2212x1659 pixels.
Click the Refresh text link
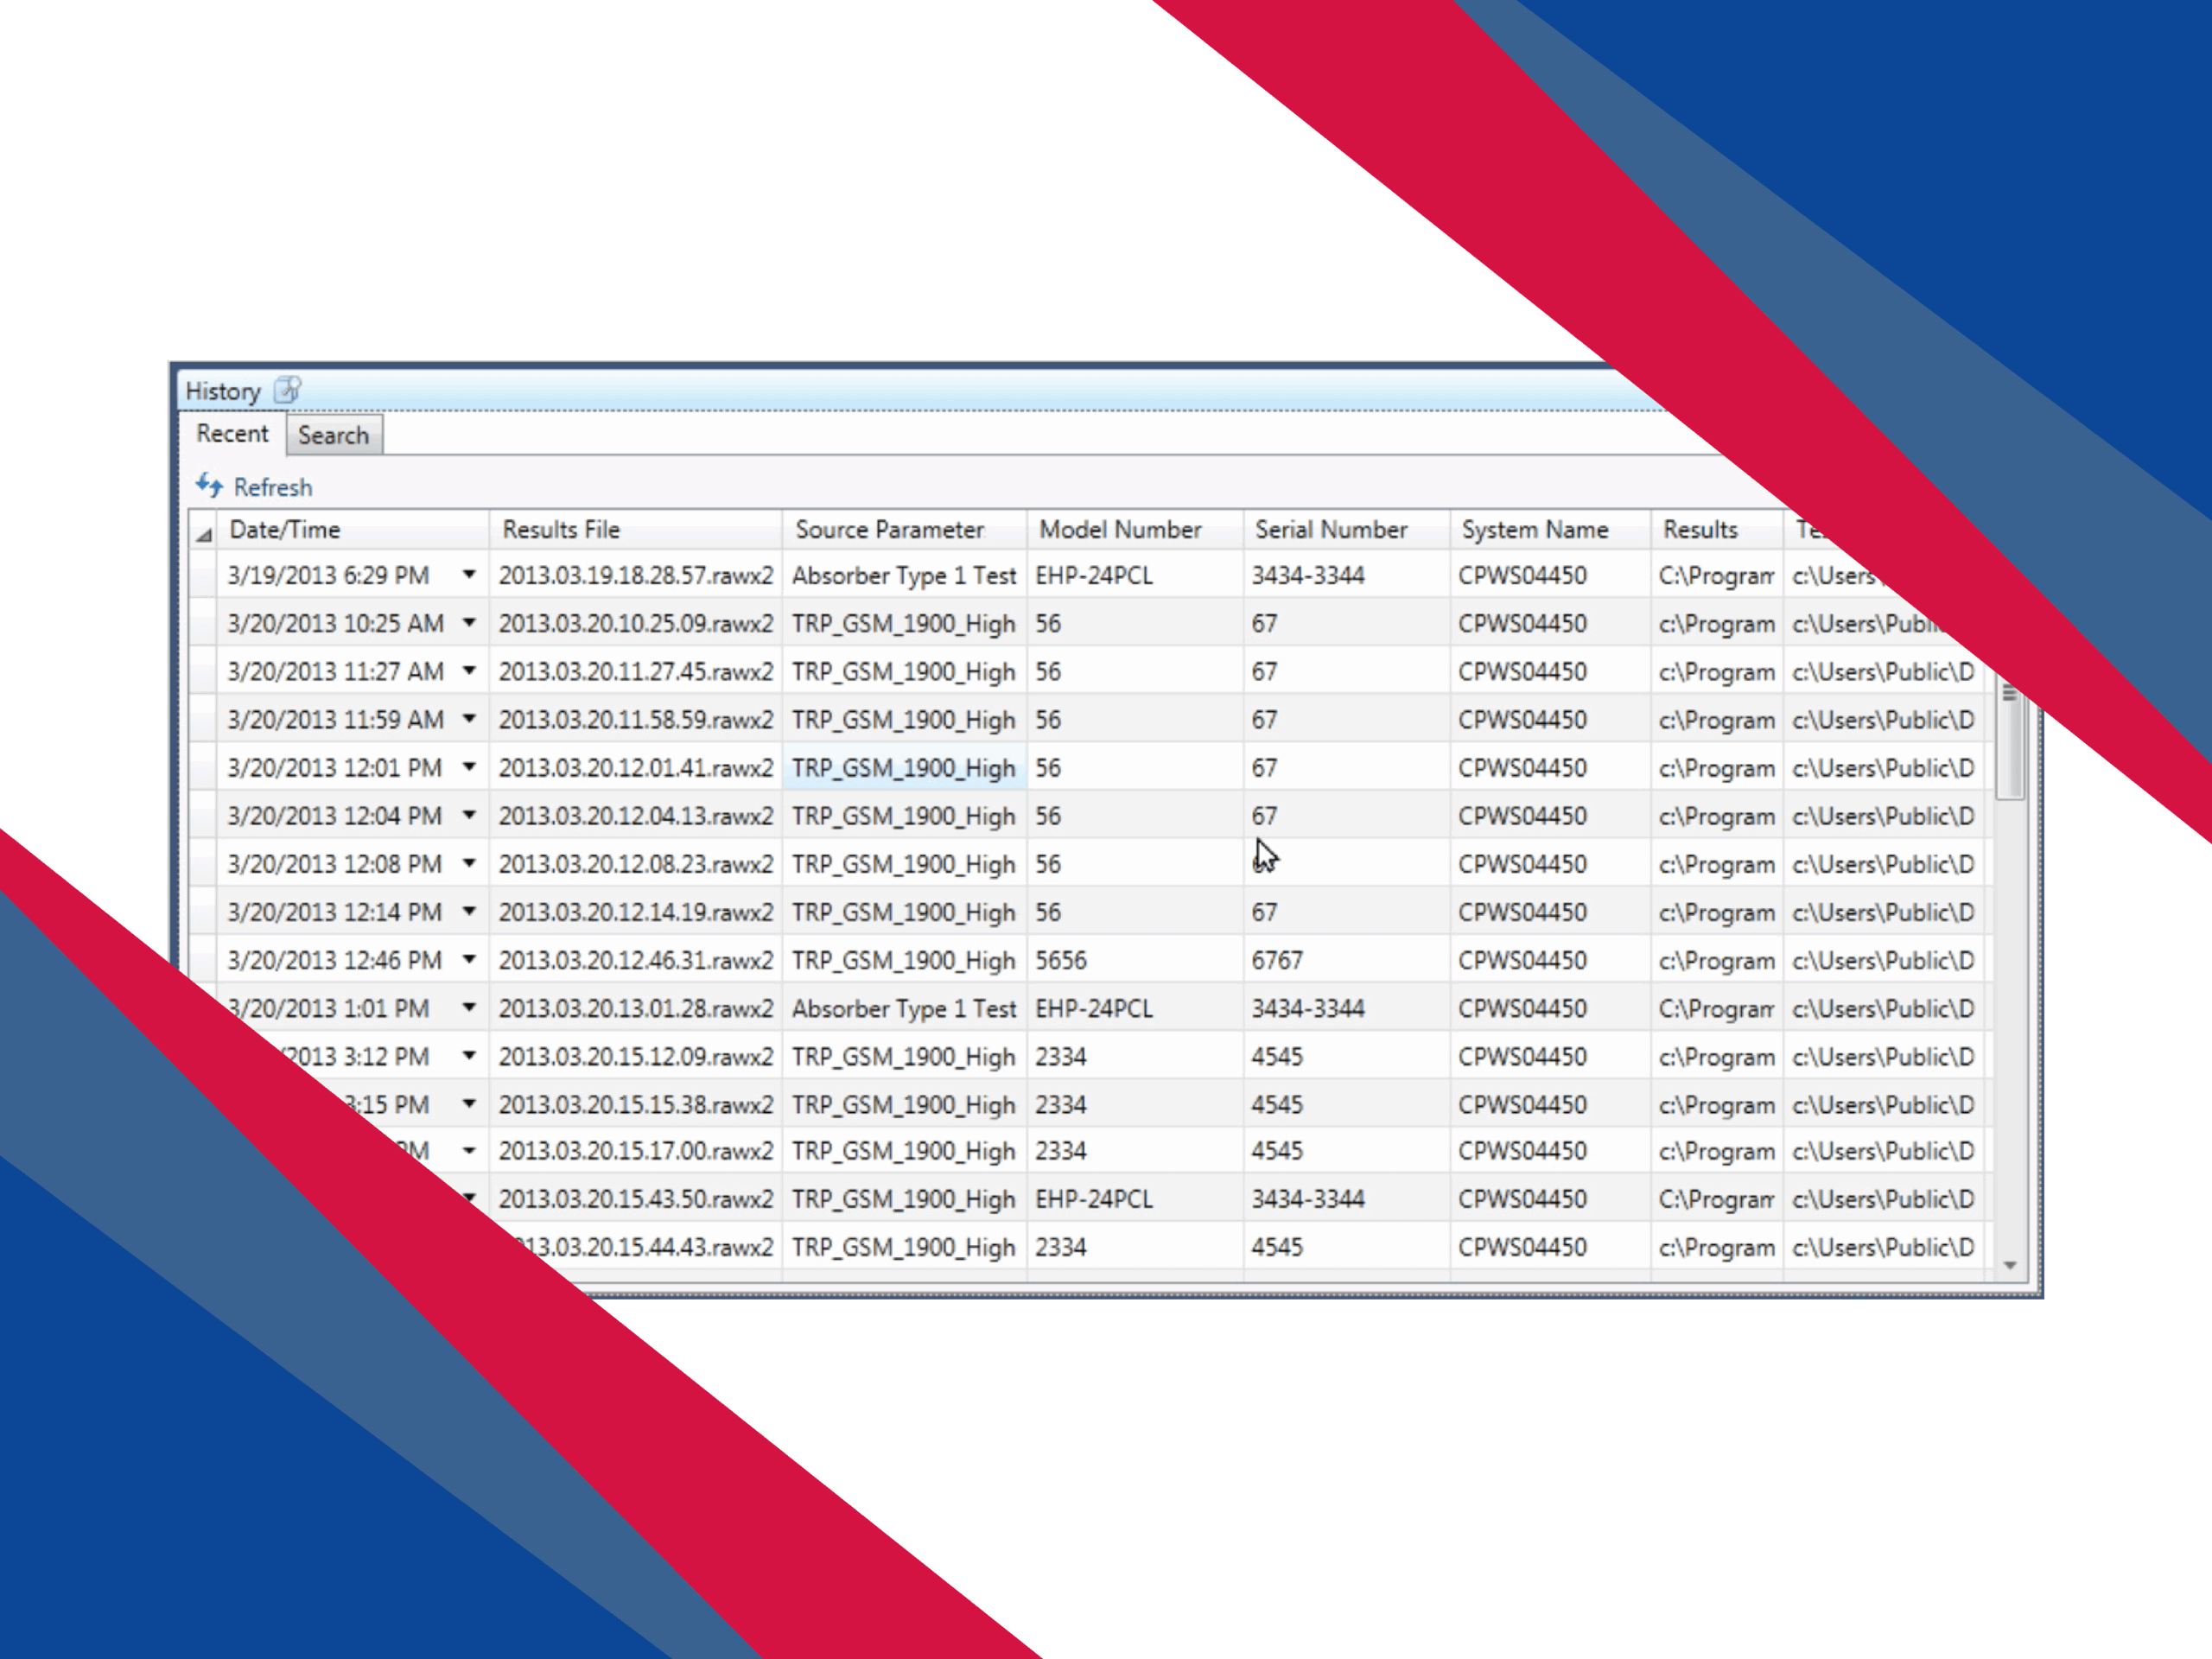pyautogui.click(x=272, y=487)
